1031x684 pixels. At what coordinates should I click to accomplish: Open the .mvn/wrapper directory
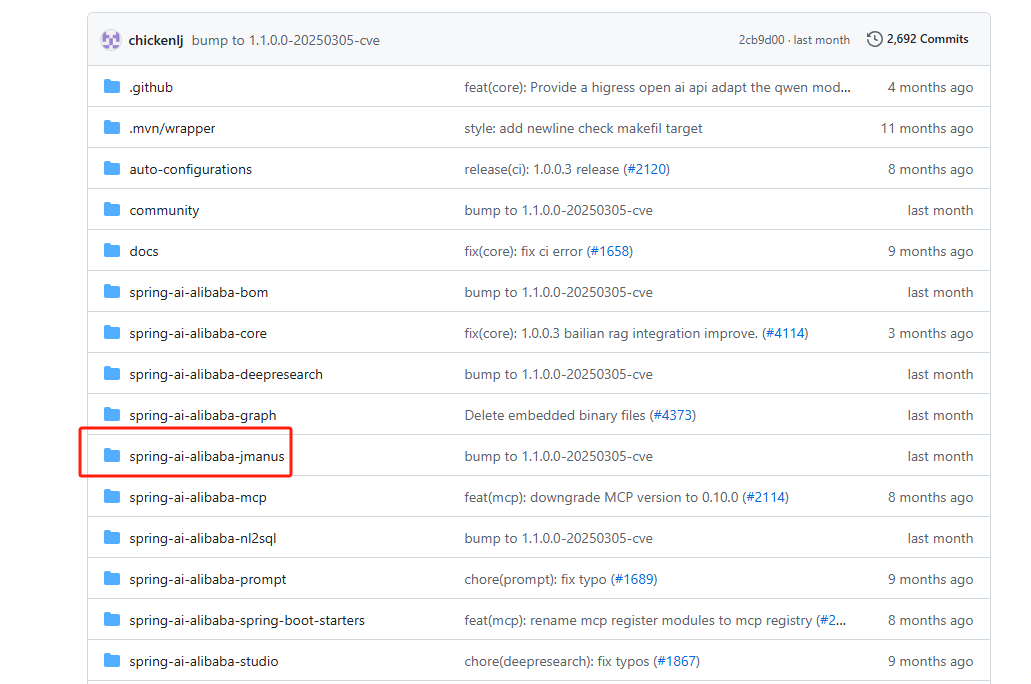pyautogui.click(x=172, y=128)
